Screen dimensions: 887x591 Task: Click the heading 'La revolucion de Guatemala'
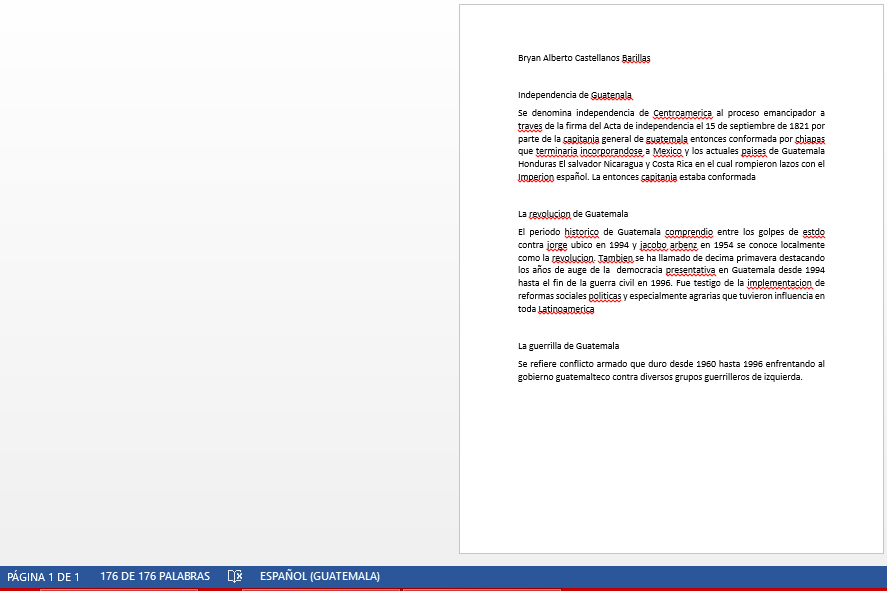coord(572,214)
